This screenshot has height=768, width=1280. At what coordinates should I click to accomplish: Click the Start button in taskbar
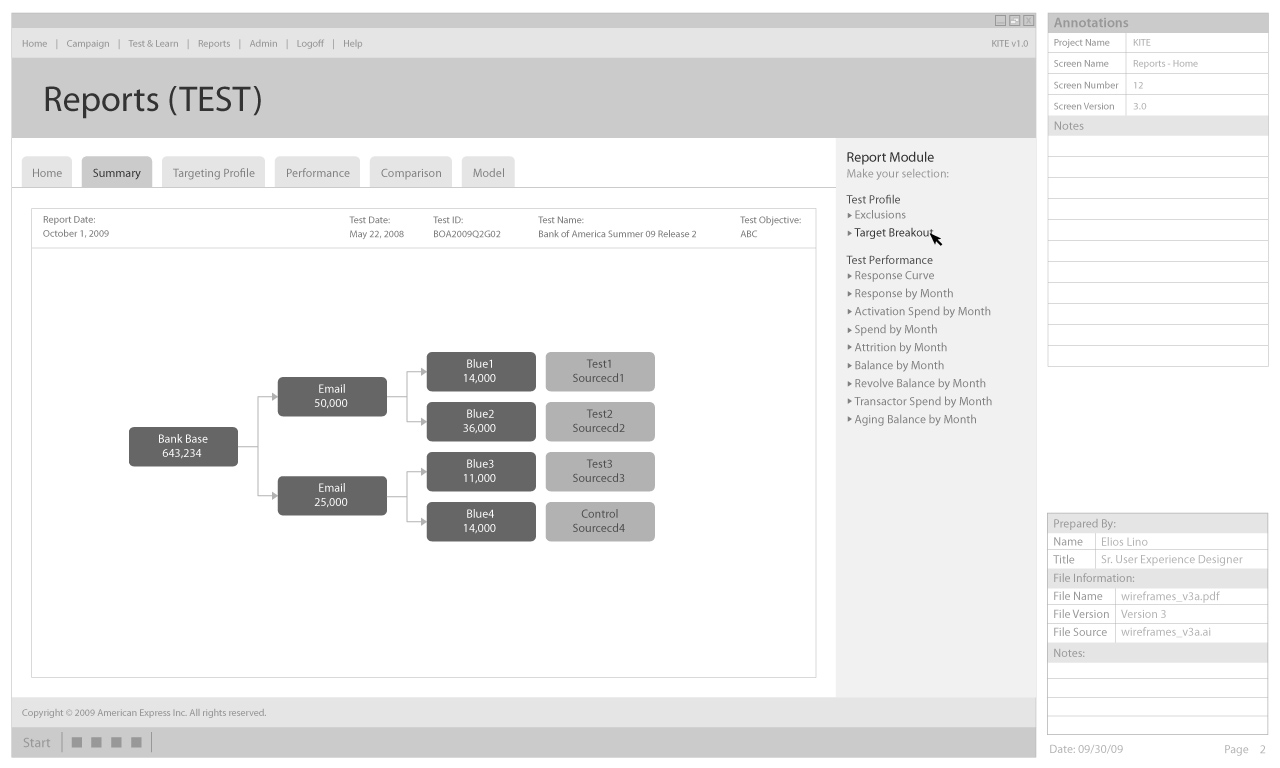click(36, 742)
